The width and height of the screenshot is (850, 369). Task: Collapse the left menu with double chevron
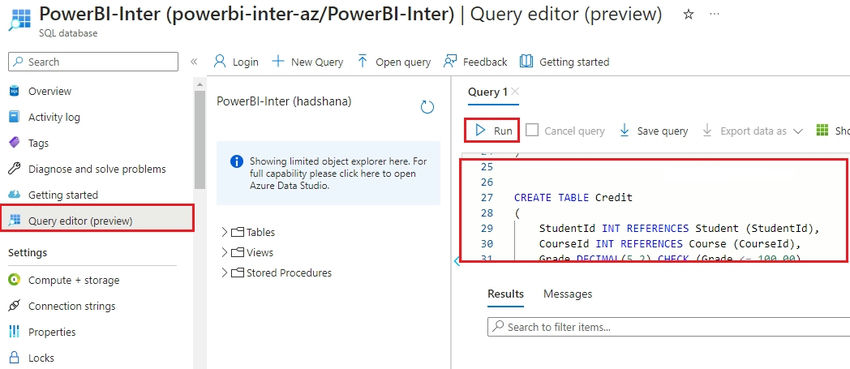click(x=194, y=62)
